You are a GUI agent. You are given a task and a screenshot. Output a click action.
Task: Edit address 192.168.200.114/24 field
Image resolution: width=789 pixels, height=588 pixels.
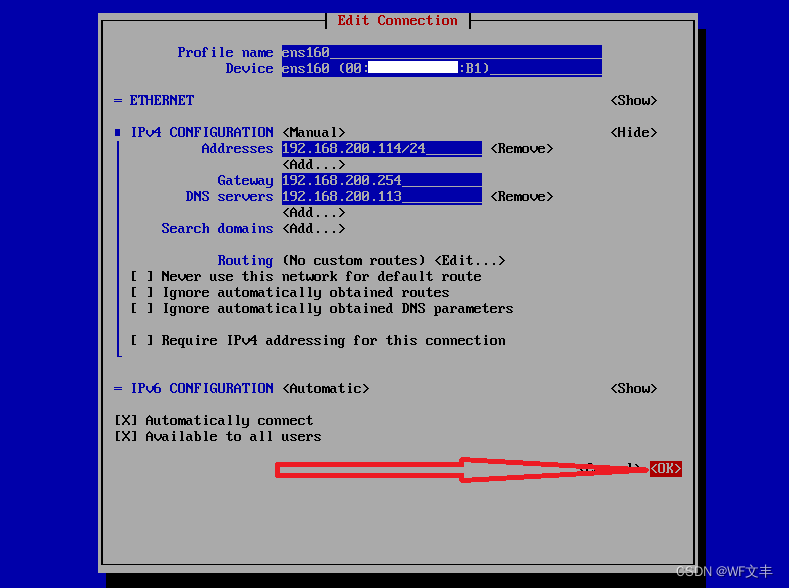click(381, 148)
